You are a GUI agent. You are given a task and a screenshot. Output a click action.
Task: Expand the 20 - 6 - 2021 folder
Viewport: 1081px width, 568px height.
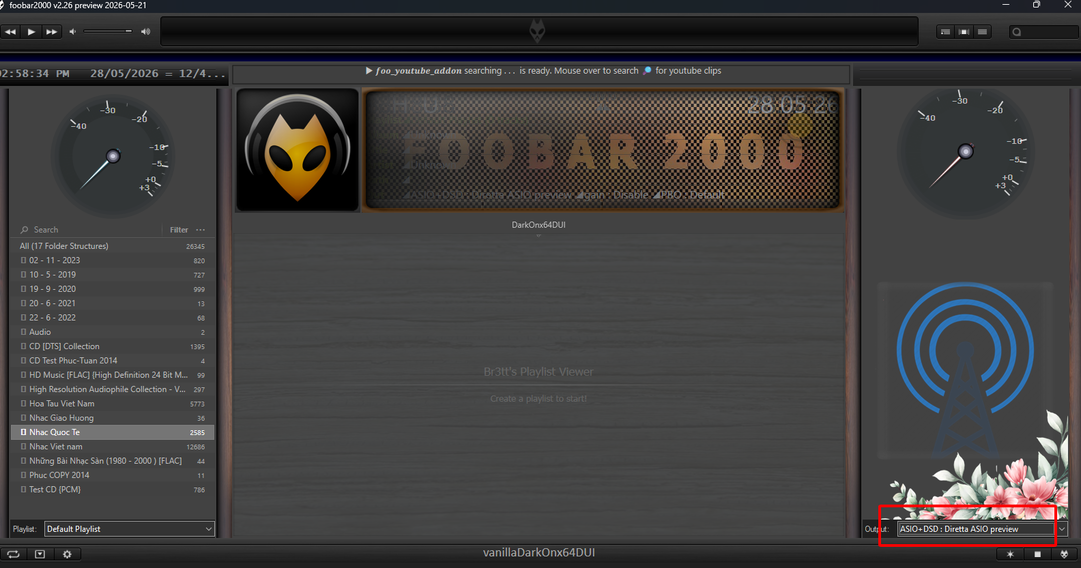23,303
